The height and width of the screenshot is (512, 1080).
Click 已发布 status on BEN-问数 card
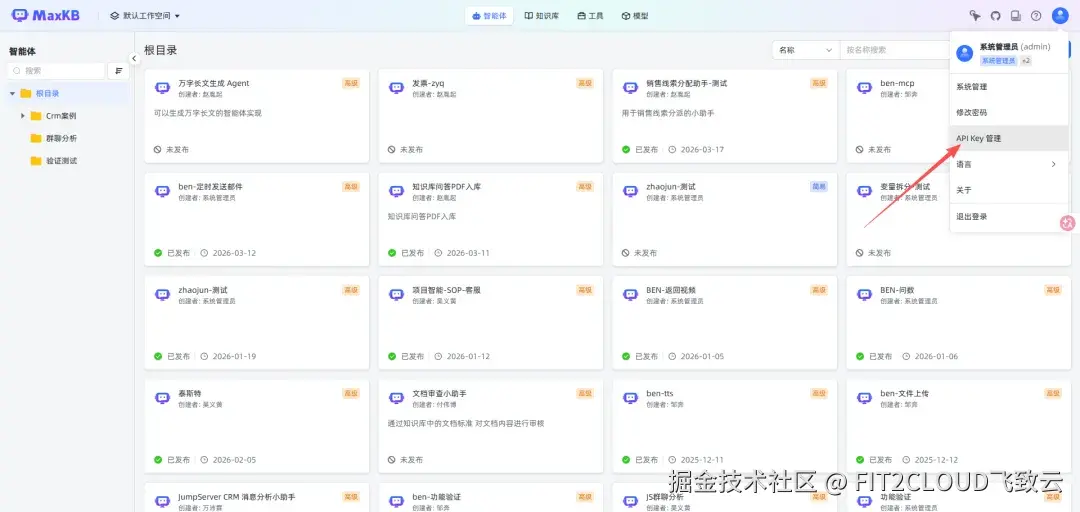[x=873, y=356]
